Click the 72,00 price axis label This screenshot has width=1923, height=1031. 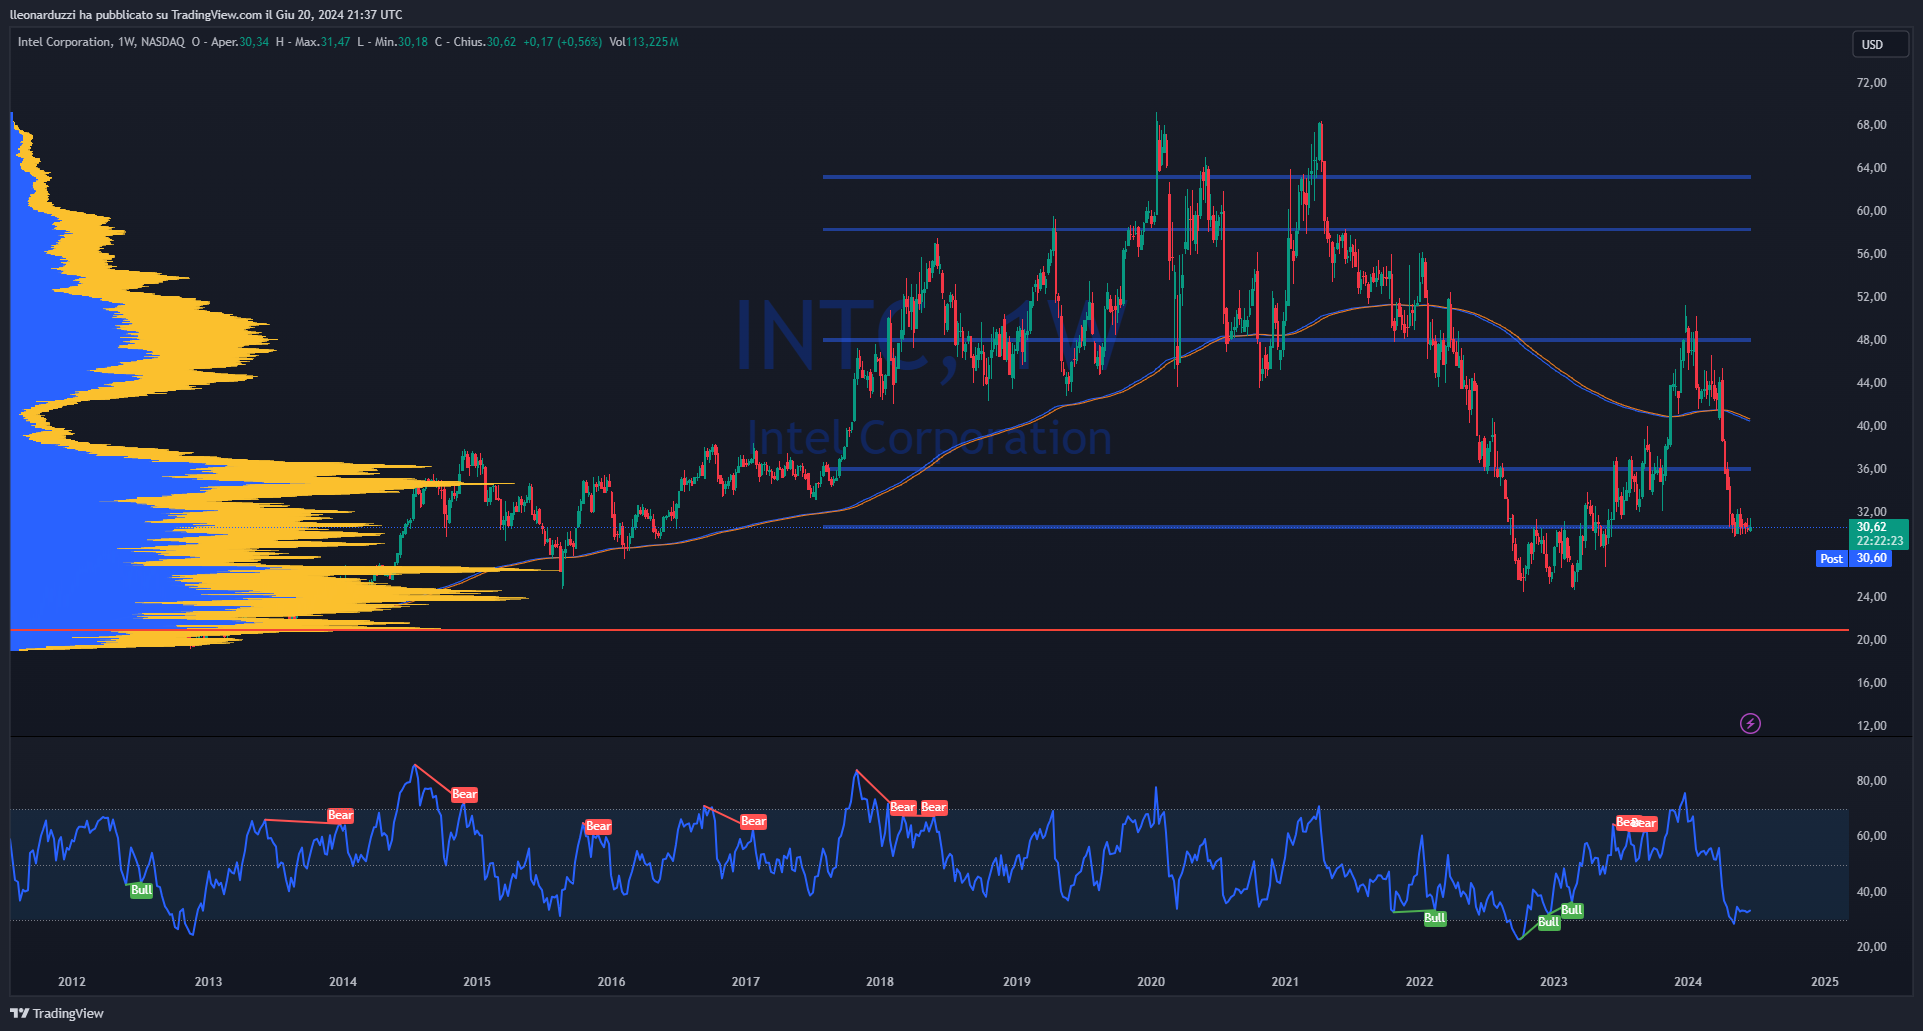tap(1871, 82)
